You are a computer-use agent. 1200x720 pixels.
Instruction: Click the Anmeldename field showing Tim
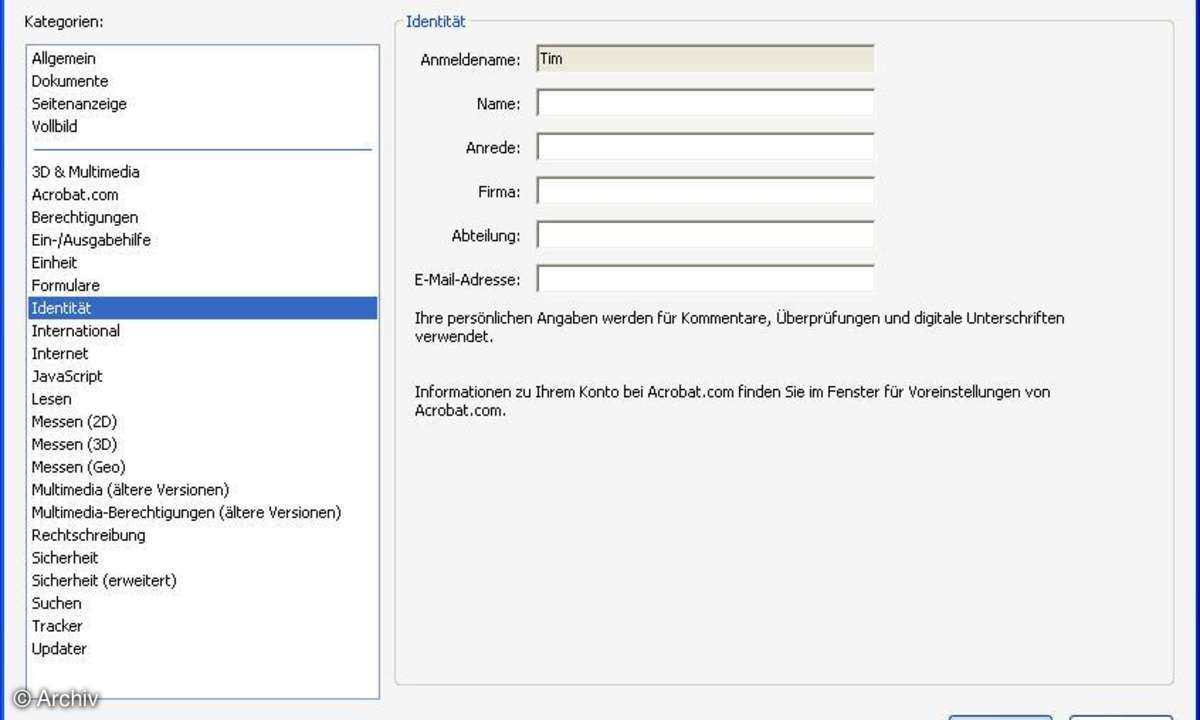pyautogui.click(x=705, y=59)
